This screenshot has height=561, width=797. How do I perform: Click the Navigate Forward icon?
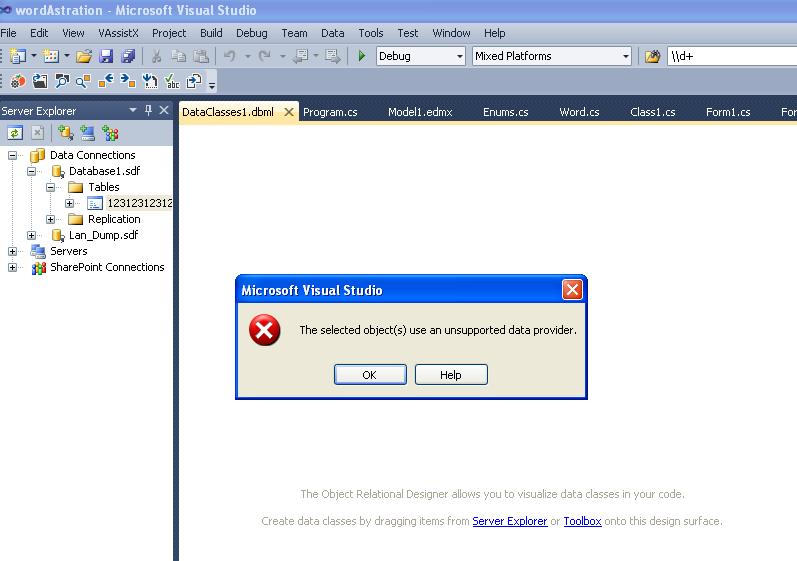tap(333, 56)
